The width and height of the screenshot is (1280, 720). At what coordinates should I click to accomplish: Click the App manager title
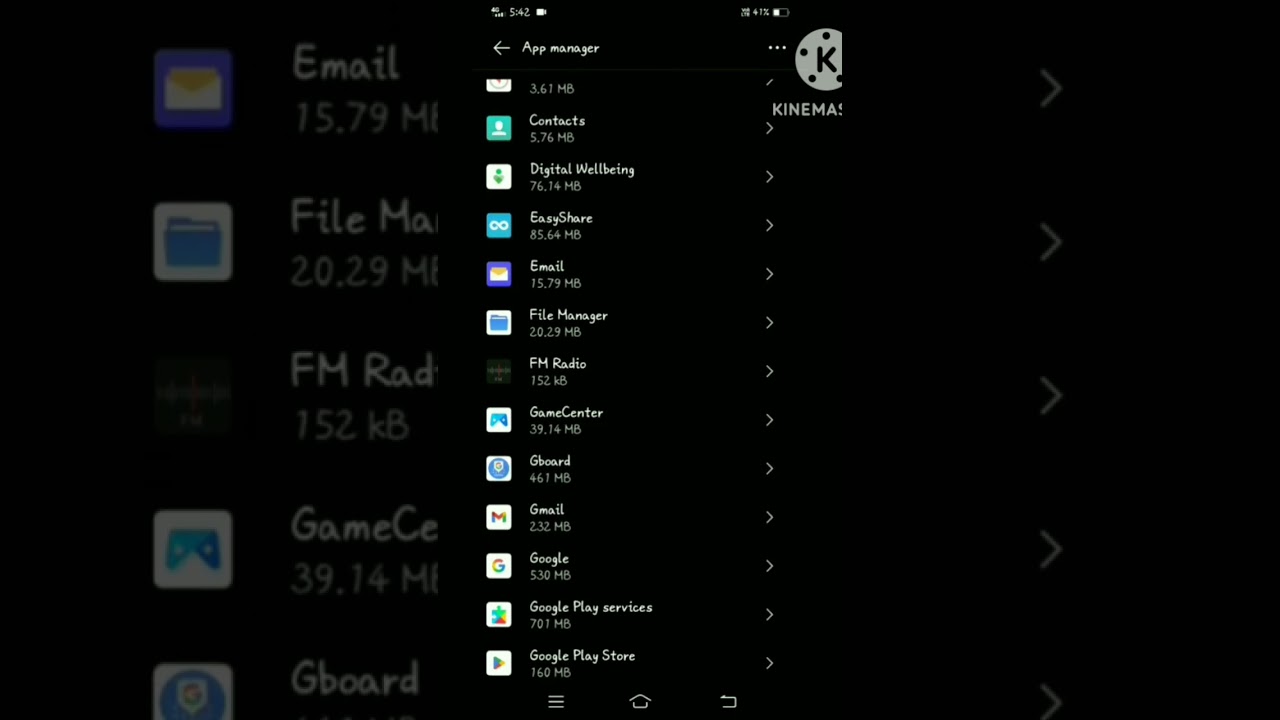[561, 48]
